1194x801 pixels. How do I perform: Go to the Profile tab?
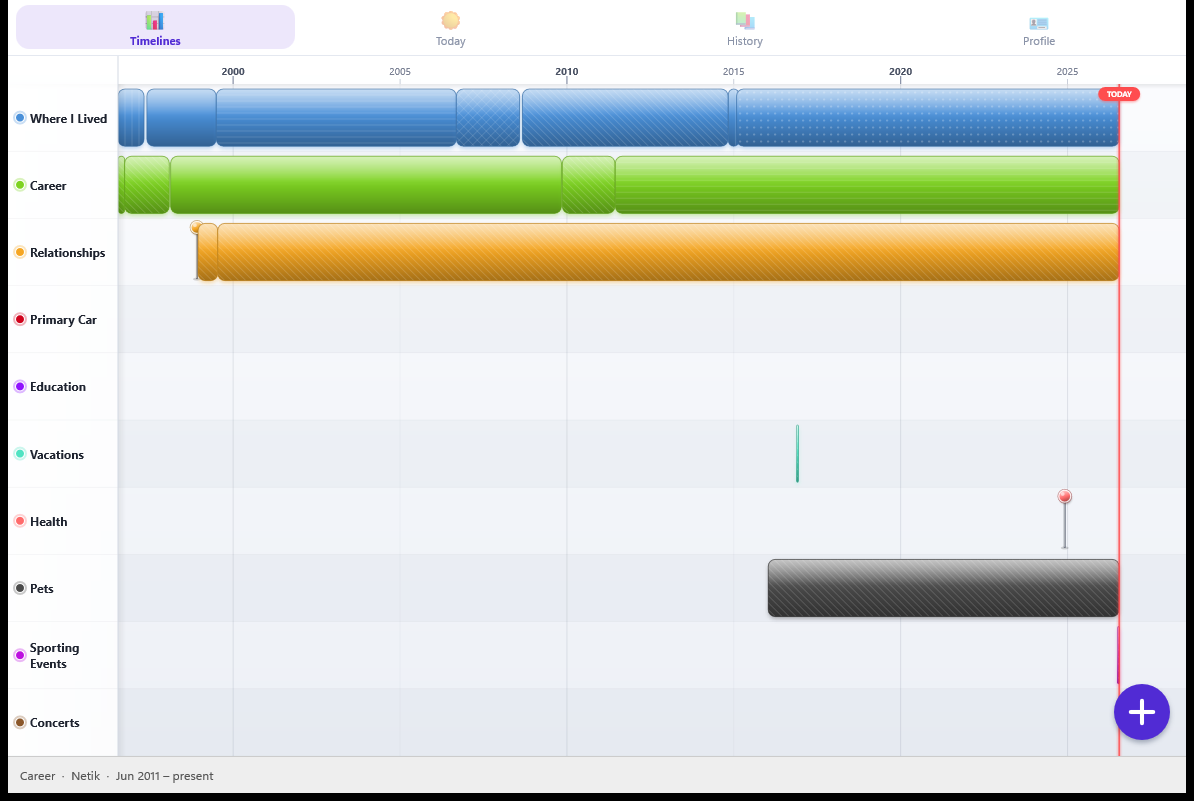(x=1039, y=27)
